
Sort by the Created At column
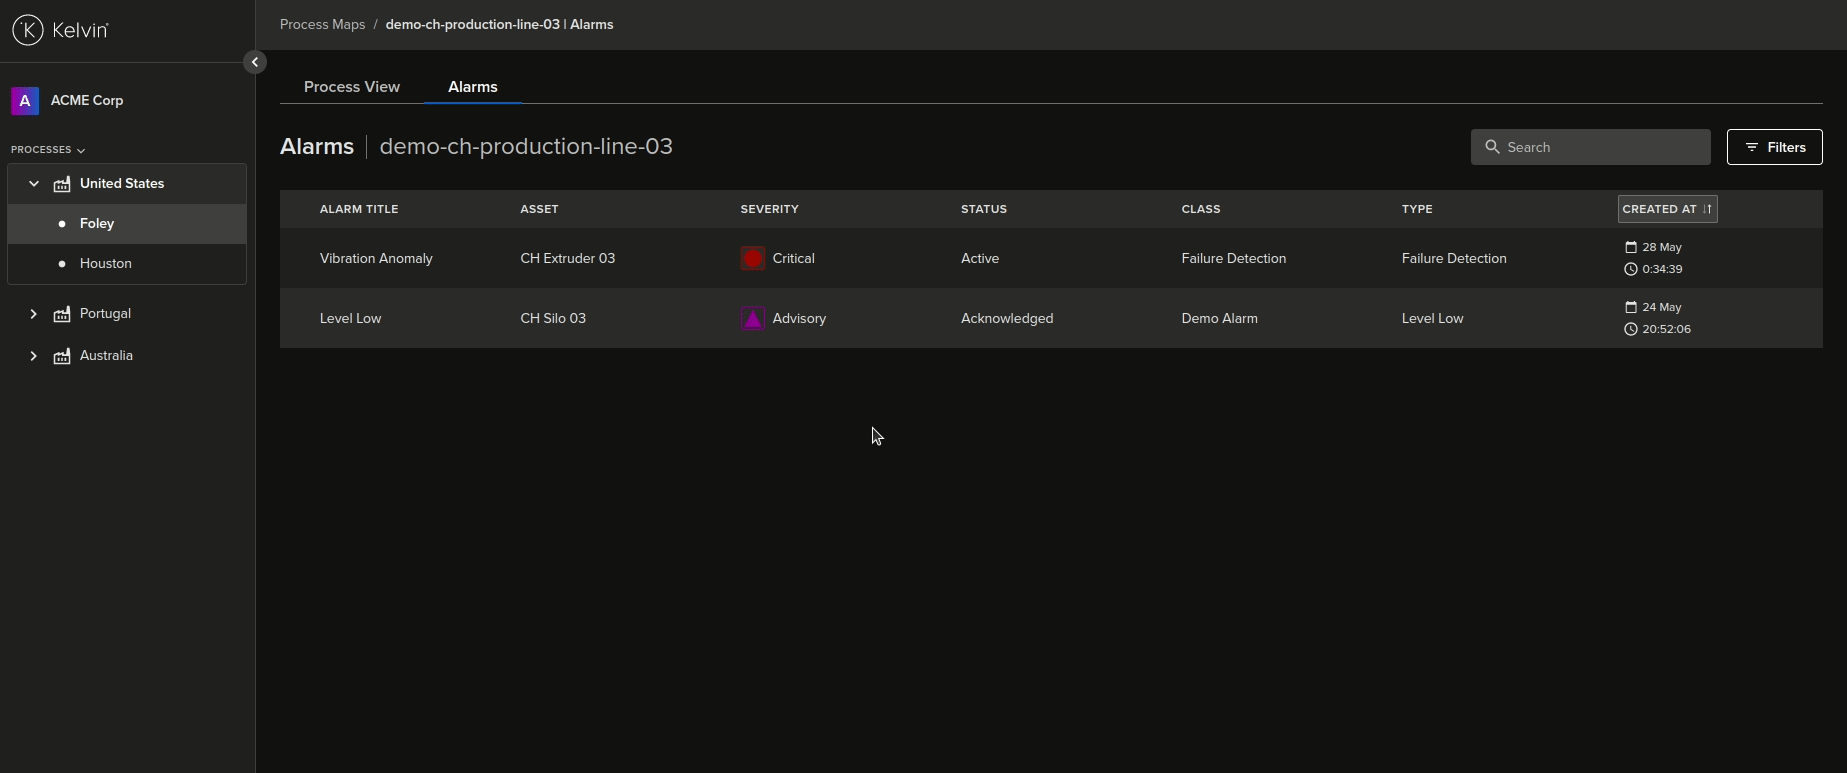coord(1667,209)
